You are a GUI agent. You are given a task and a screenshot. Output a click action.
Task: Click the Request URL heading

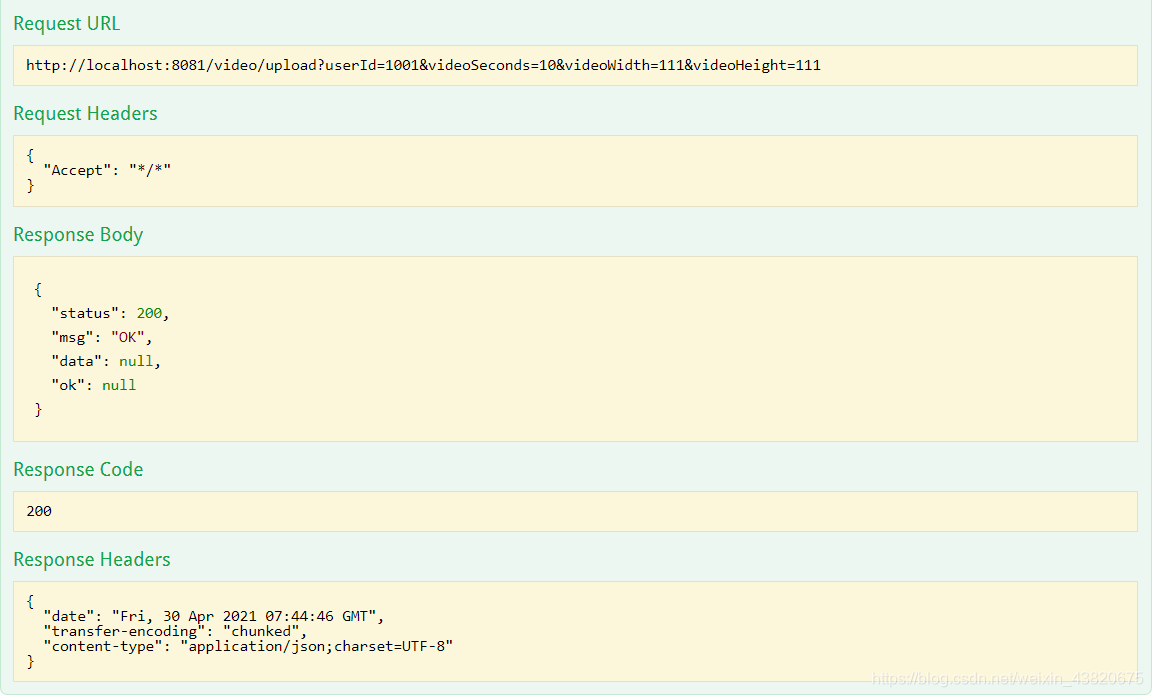(x=67, y=24)
